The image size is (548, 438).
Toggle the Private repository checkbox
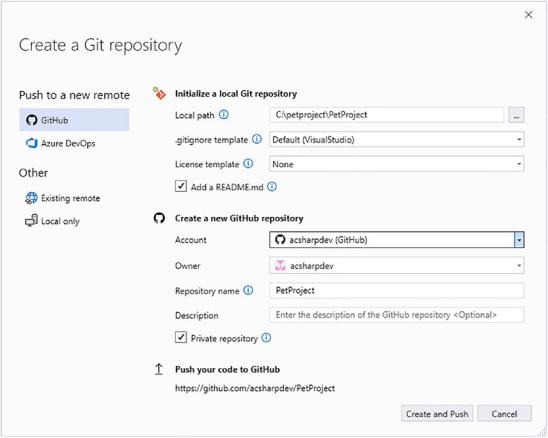click(x=181, y=338)
